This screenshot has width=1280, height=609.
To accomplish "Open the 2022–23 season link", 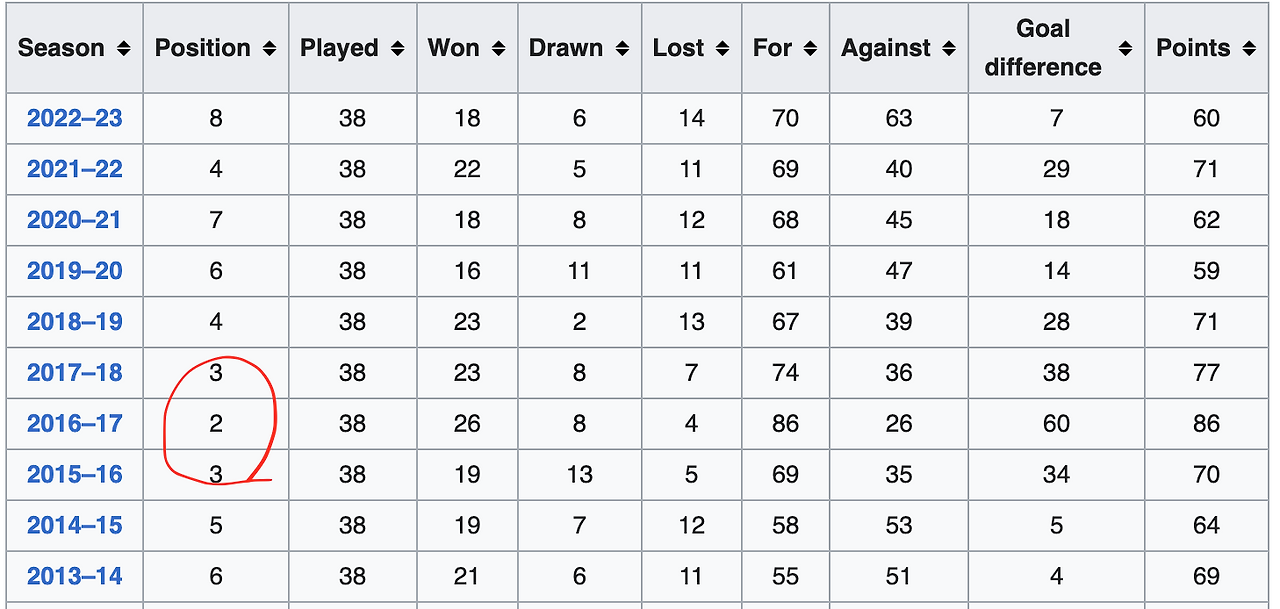I will pos(75,118).
